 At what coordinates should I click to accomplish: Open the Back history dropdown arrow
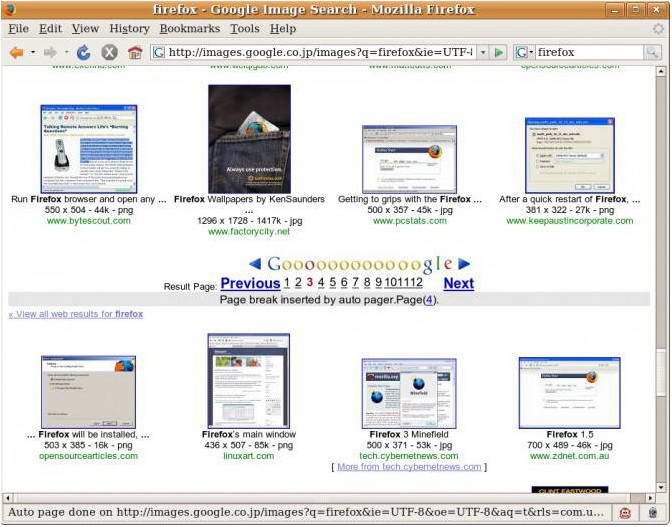[x=33, y=53]
